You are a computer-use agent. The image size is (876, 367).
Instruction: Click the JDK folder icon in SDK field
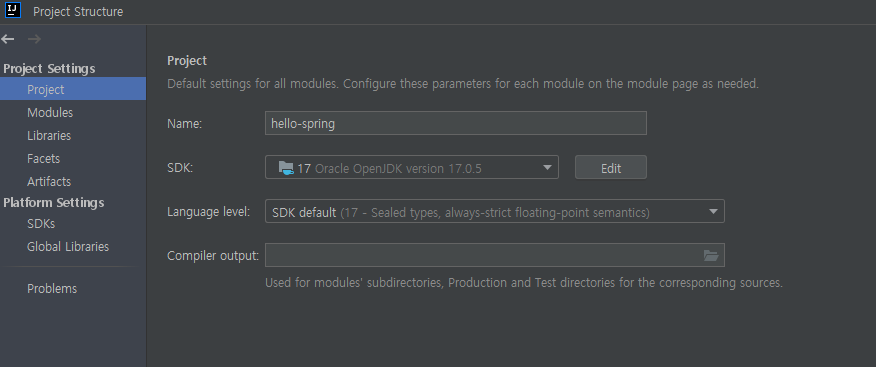click(286, 168)
